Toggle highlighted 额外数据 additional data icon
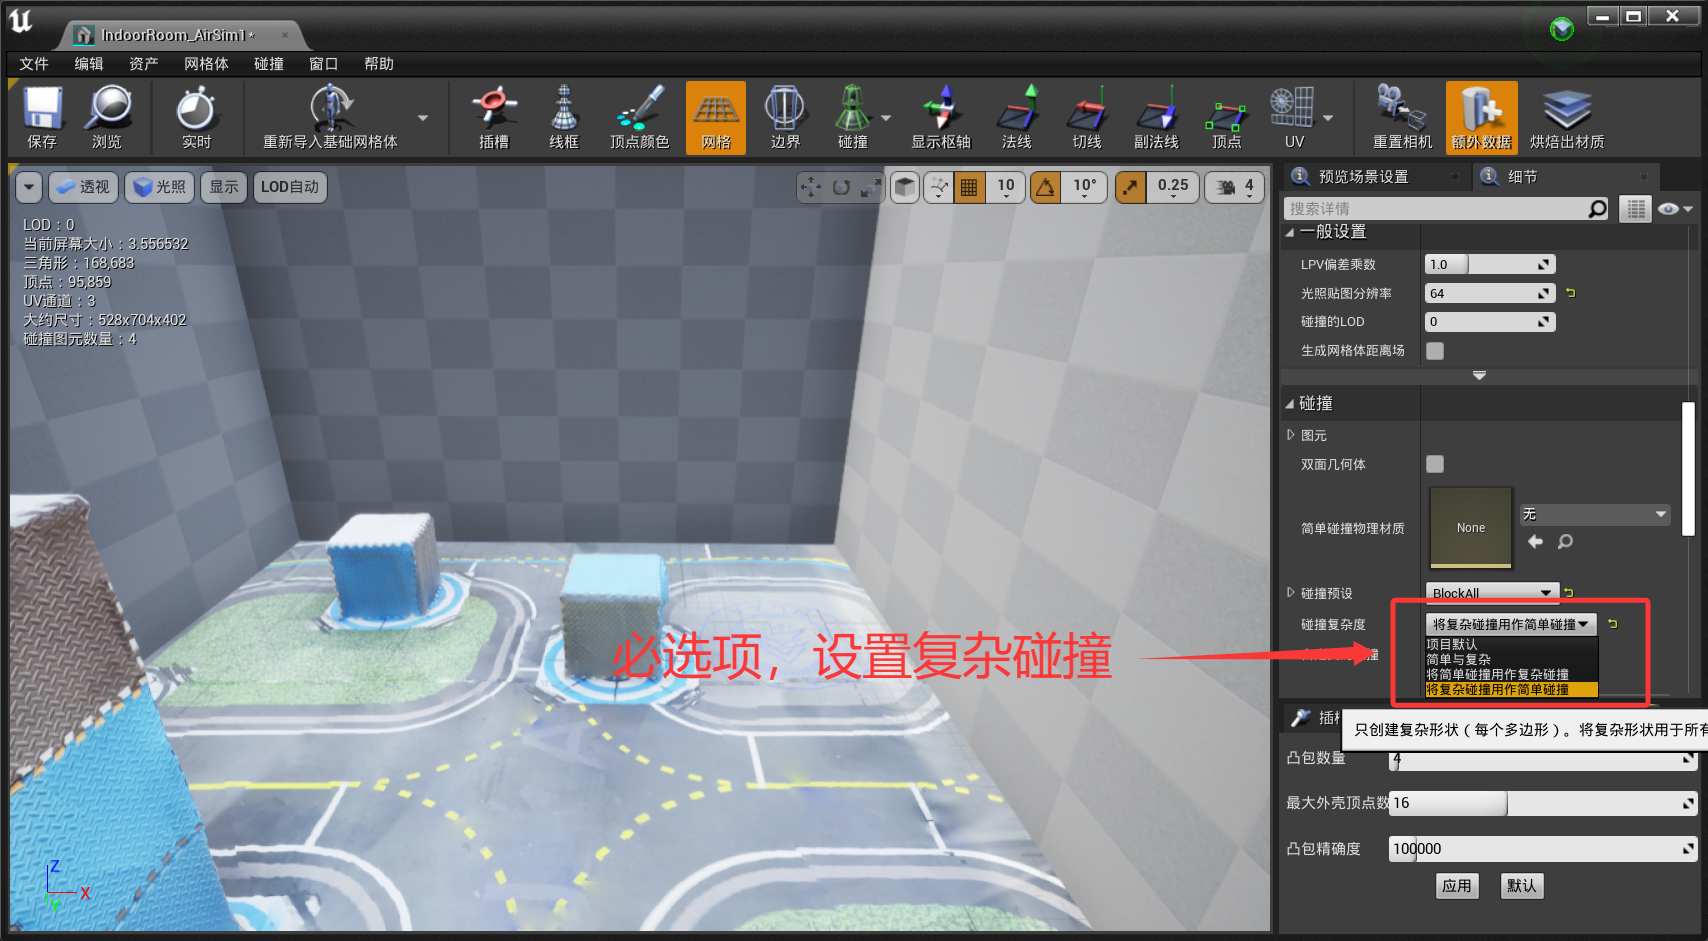Screen dimensions: 1708x941 coord(1481,117)
